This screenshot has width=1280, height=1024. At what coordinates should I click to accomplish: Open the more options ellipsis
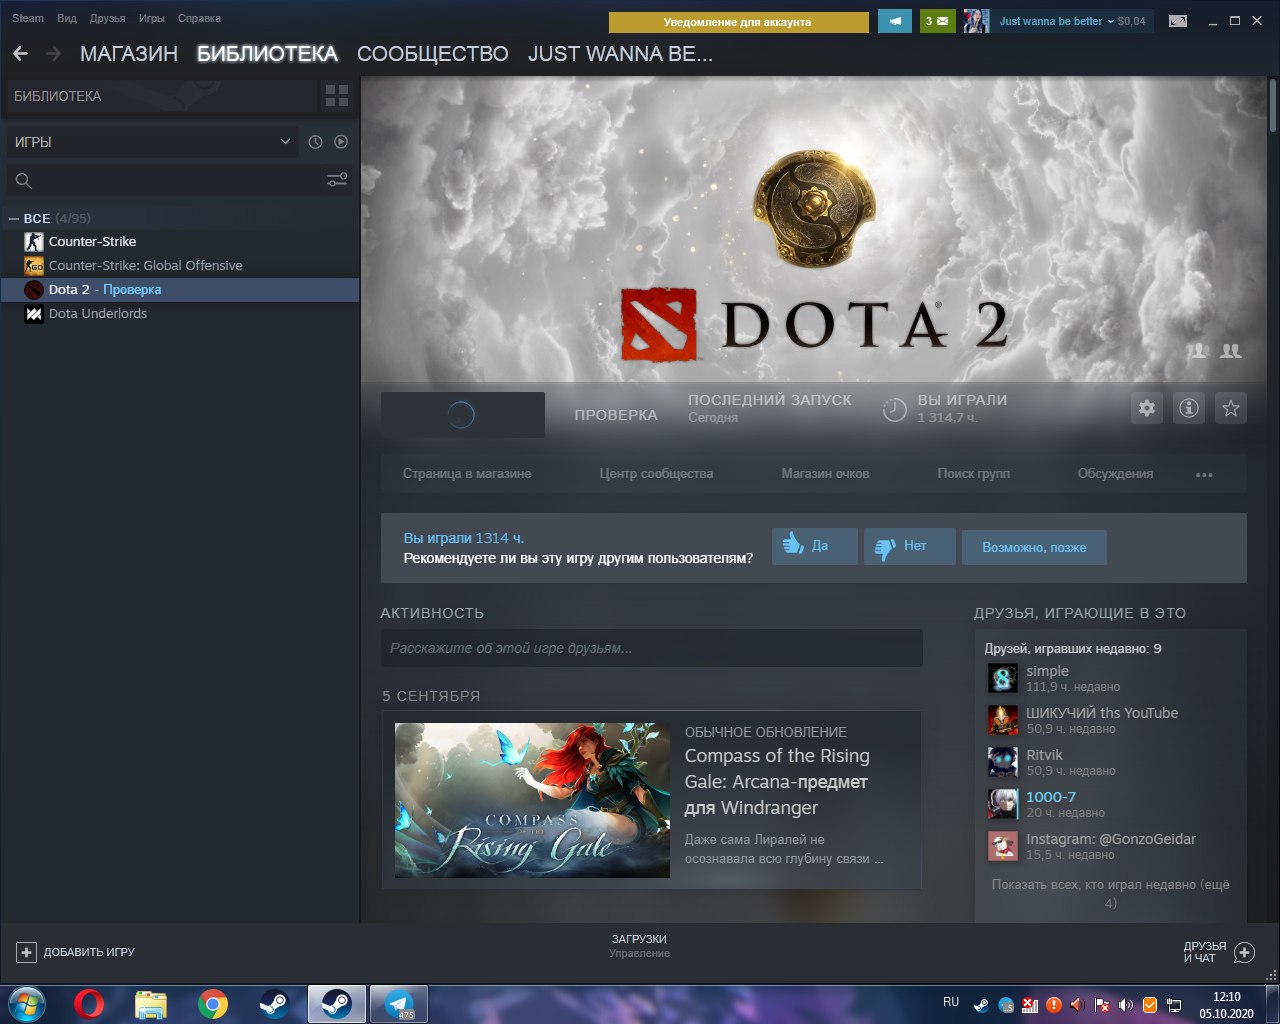tap(1204, 475)
